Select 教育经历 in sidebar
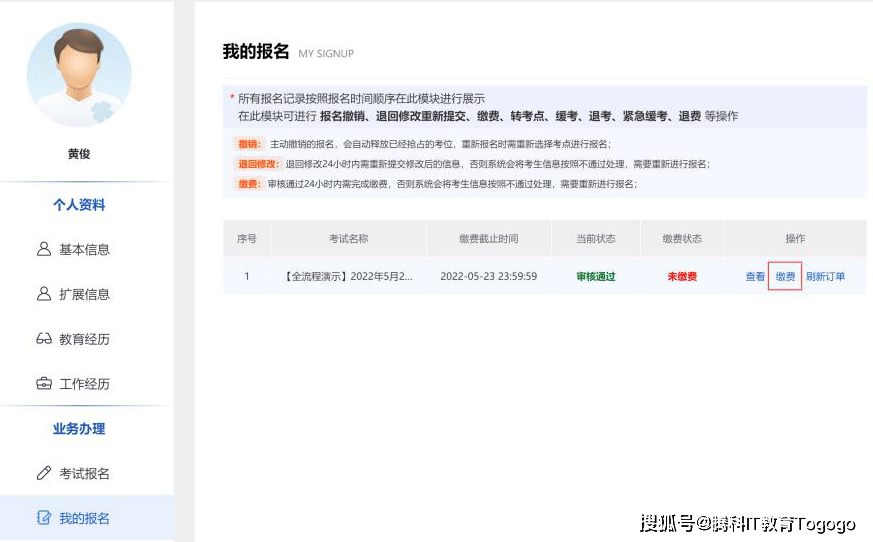873x542 pixels. (87, 339)
